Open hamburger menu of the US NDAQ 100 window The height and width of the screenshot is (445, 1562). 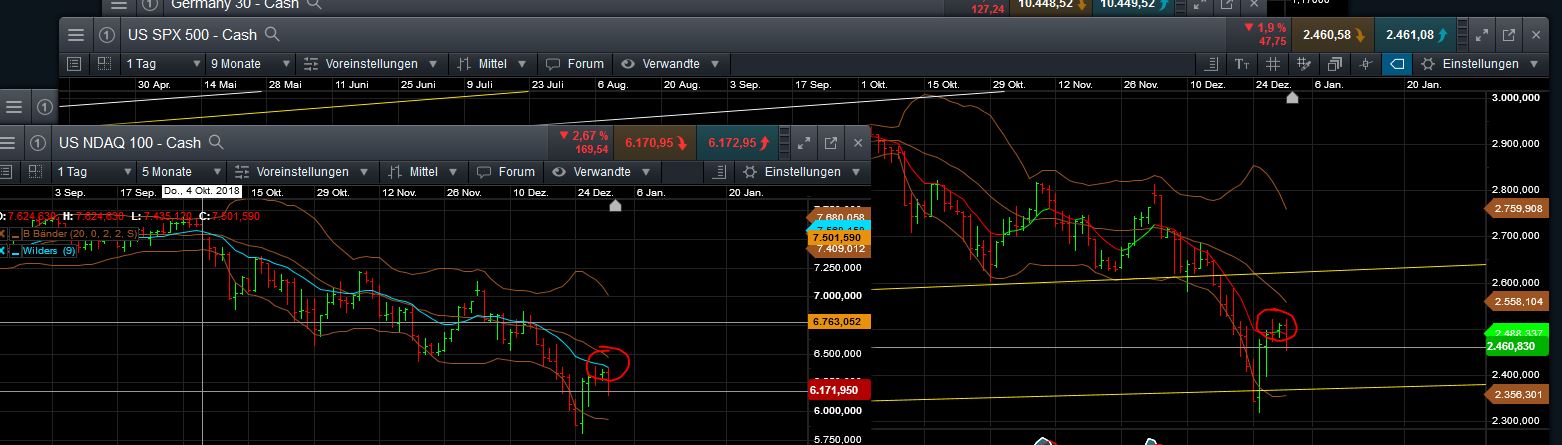click(7, 142)
